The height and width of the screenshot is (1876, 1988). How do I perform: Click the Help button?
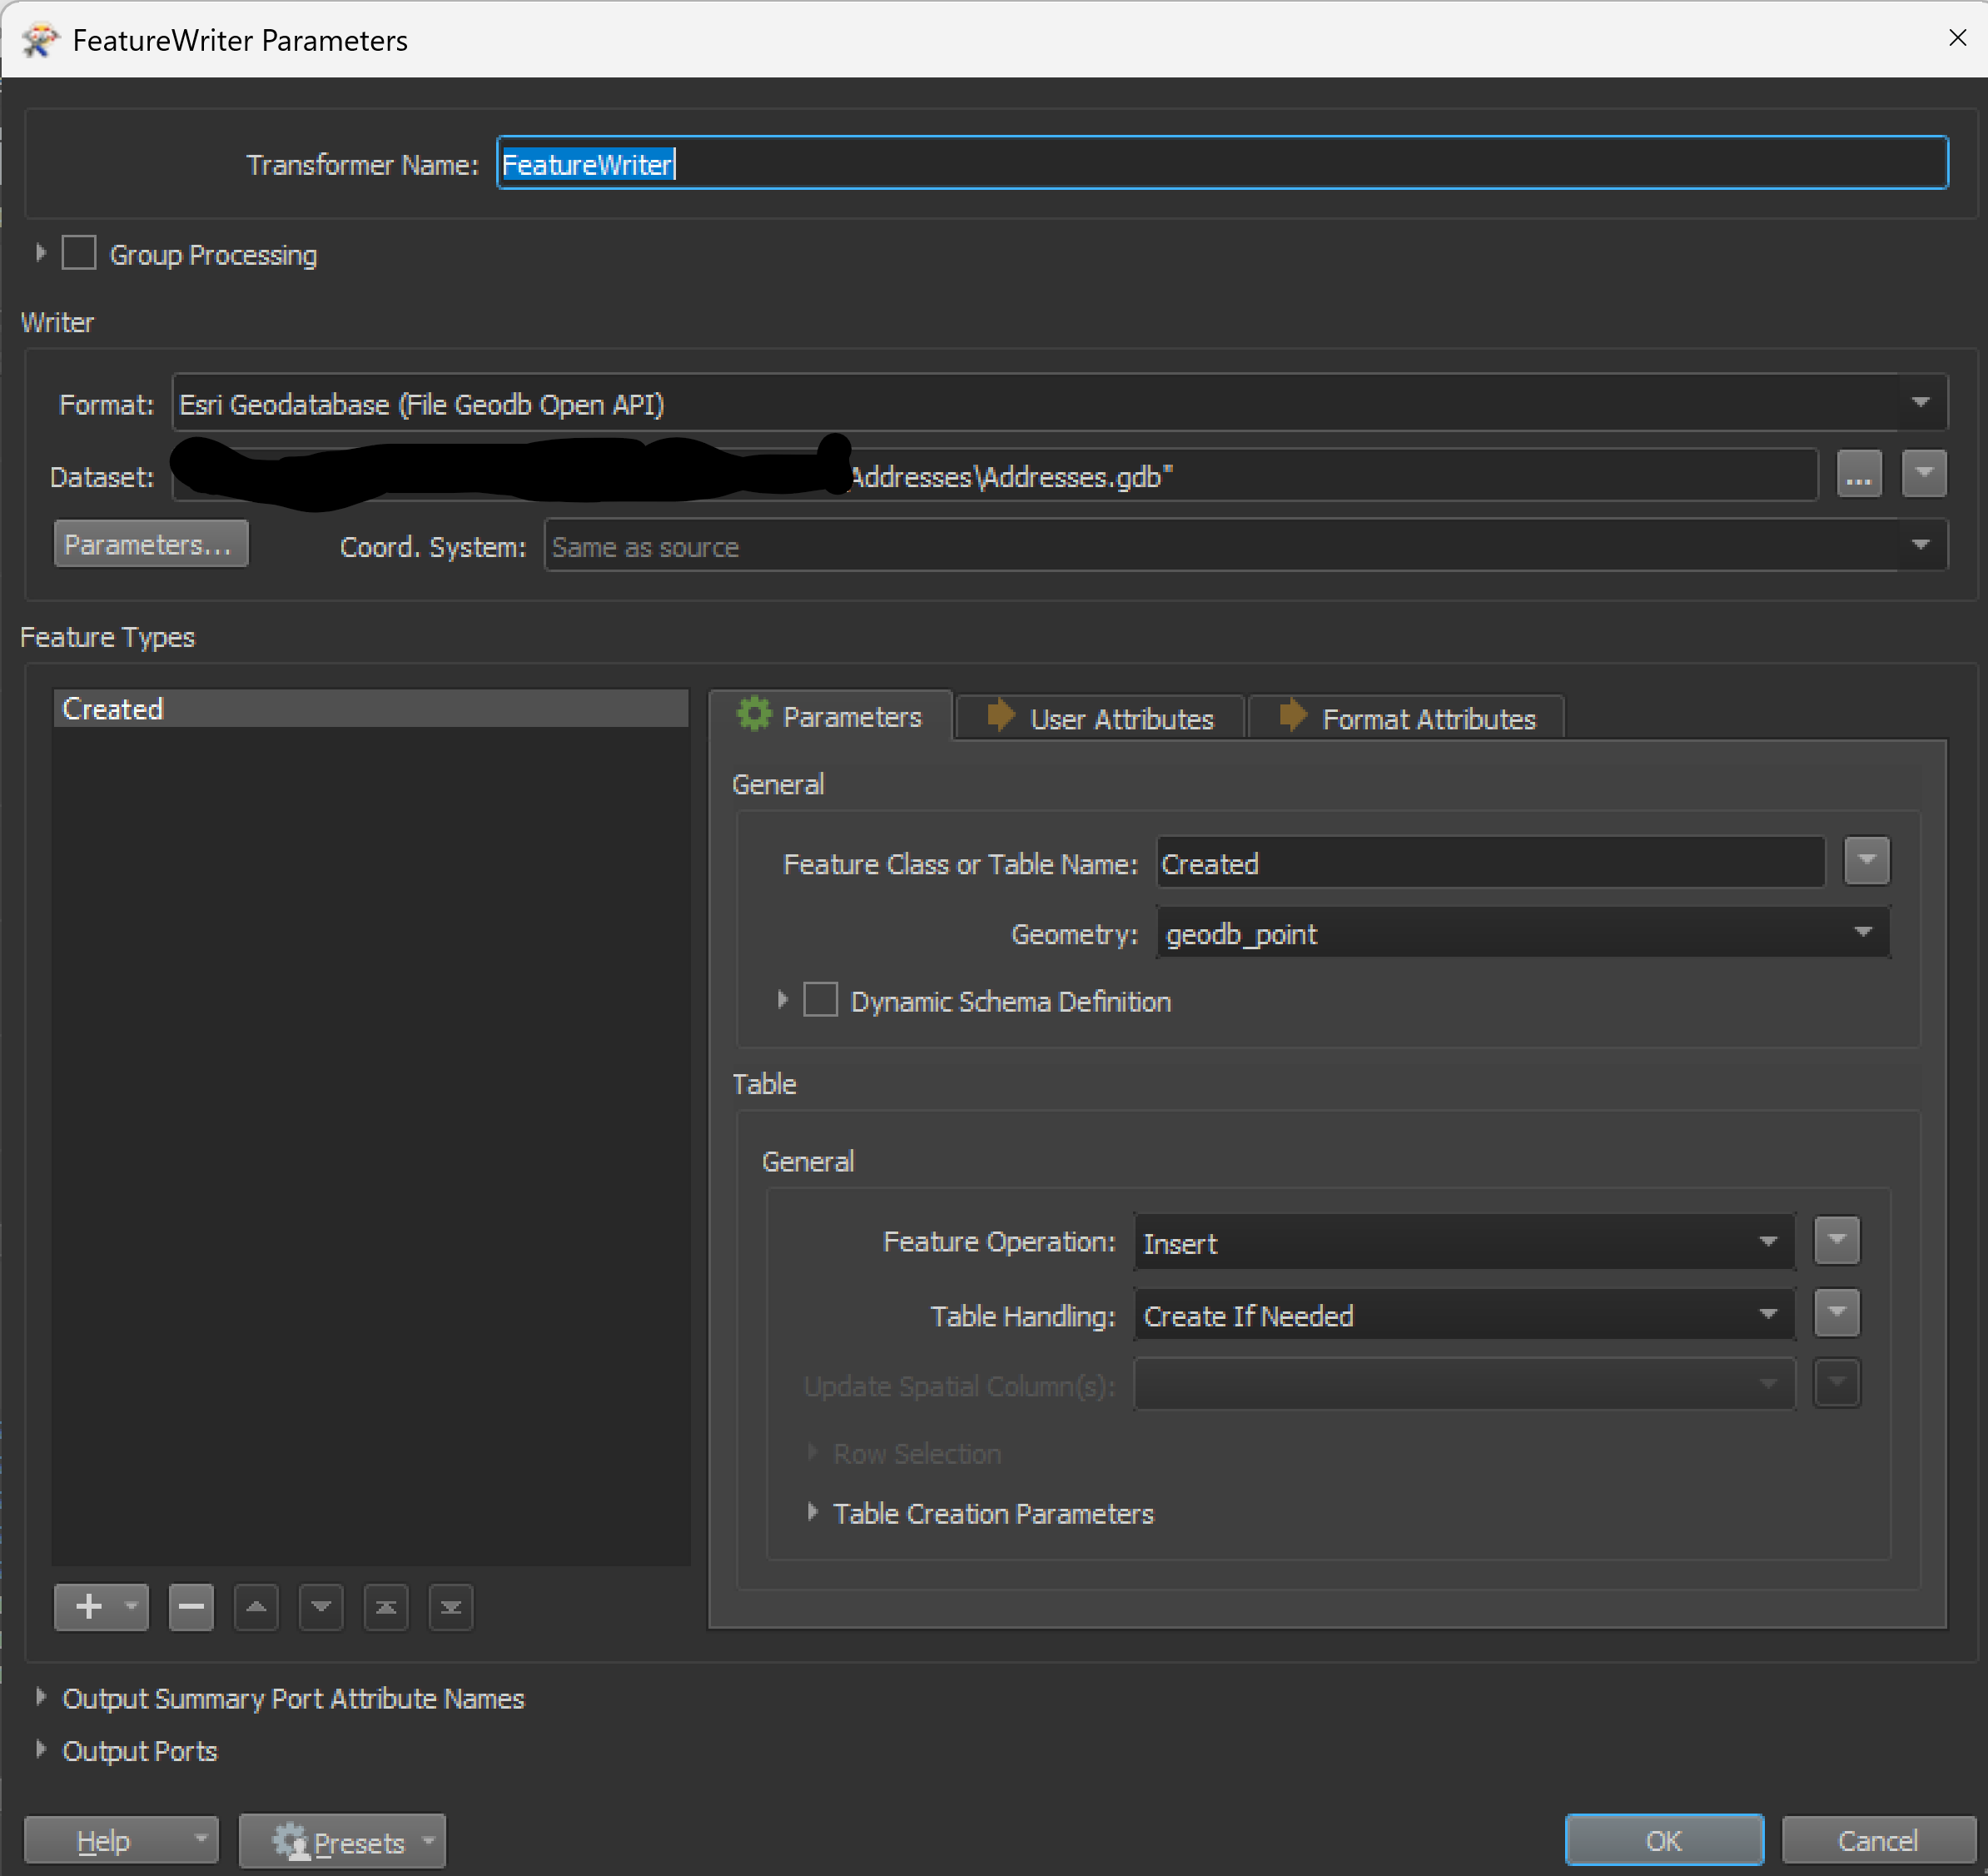pyautogui.click(x=104, y=1841)
